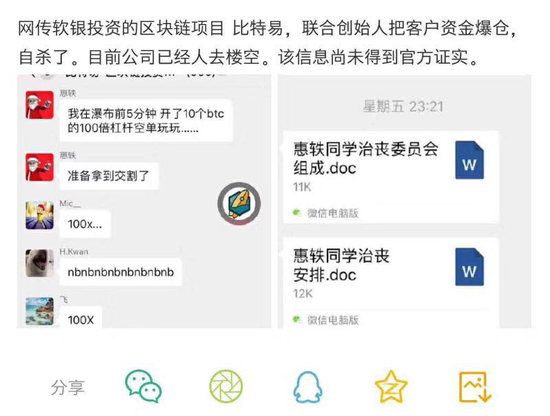The height and width of the screenshot is (416, 550).
Task: Share to WeChat Moments aperture icon
Action: [x=226, y=386]
